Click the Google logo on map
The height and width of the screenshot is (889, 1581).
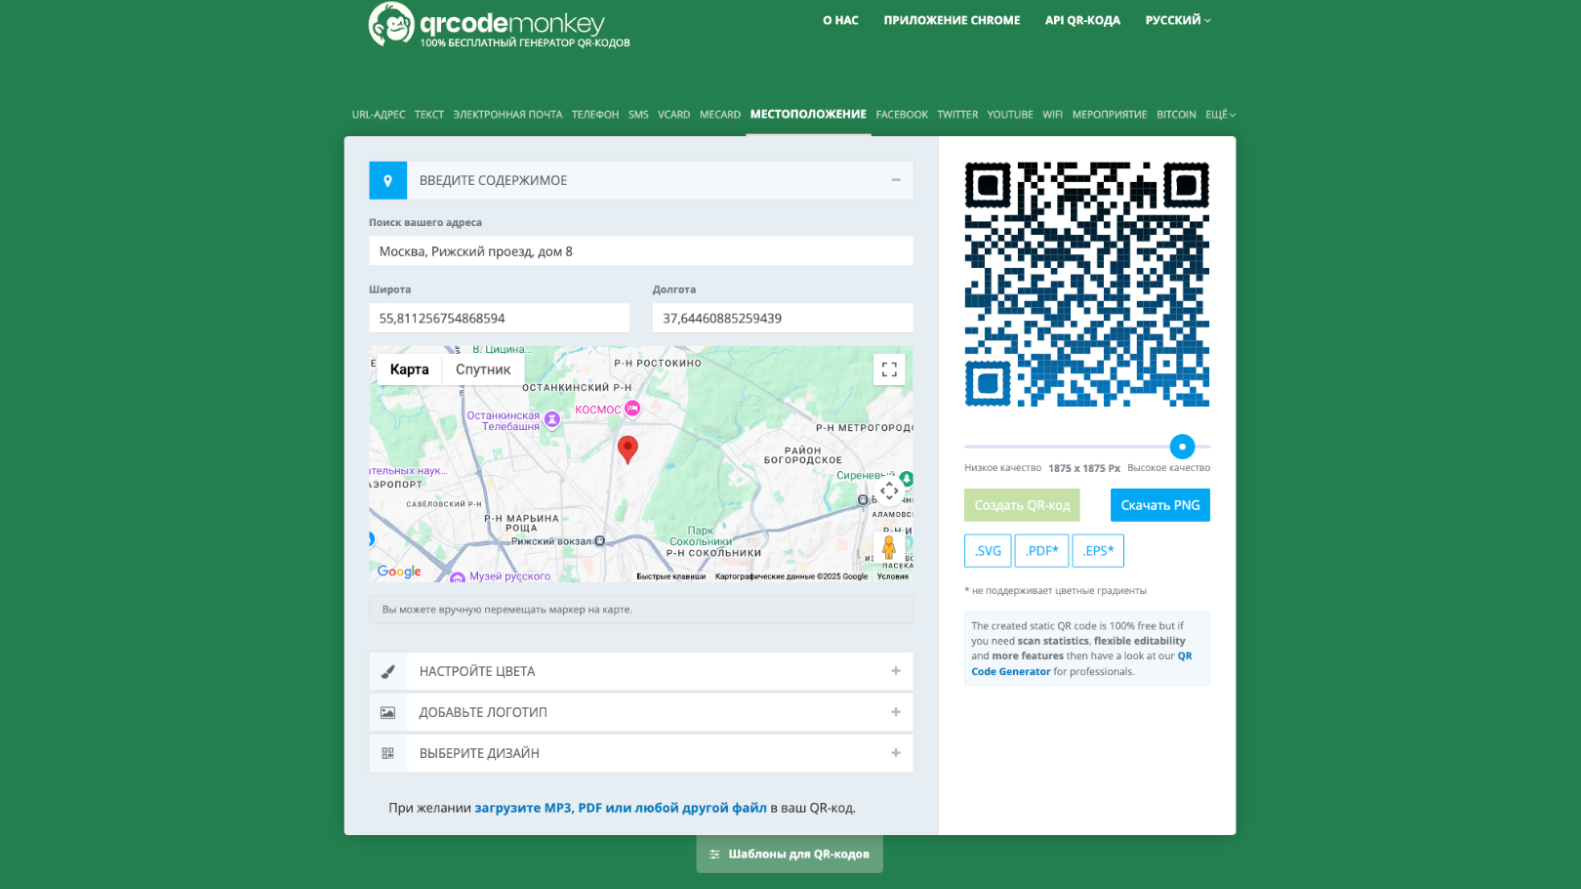399,572
